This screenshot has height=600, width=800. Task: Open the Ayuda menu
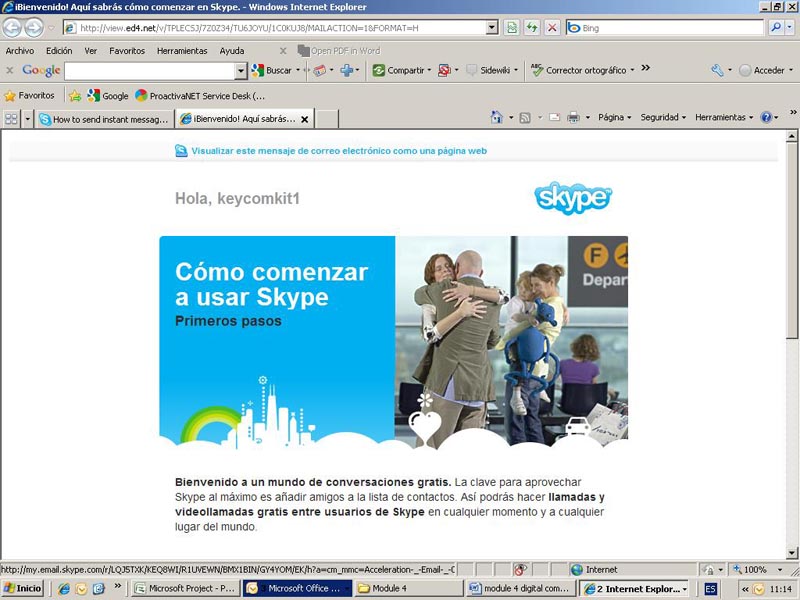[232, 51]
